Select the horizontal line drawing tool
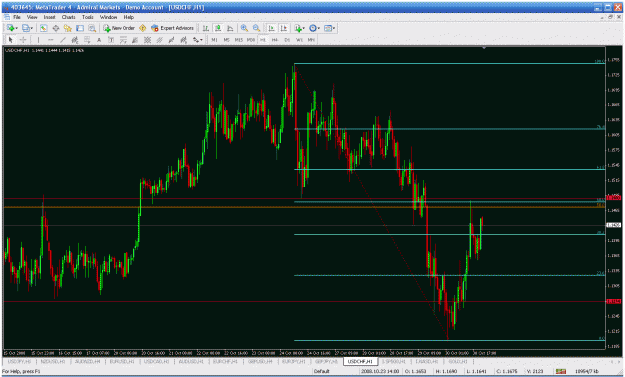This screenshot has height=377, width=625. coord(50,40)
